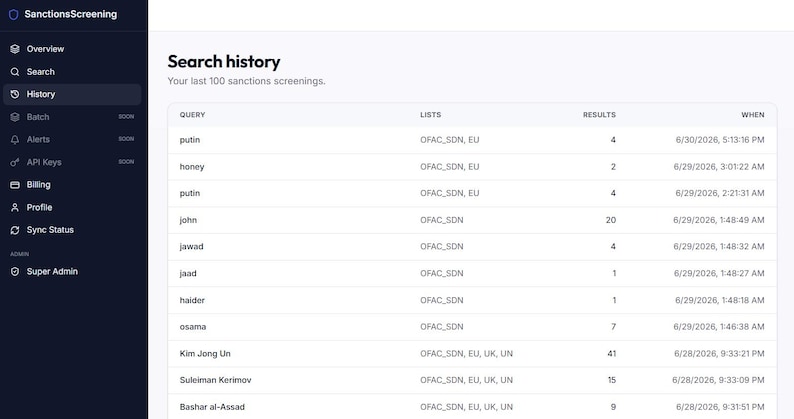Image resolution: width=794 pixels, height=419 pixels.
Task: Click the Billing card icon
Action: click(x=15, y=185)
